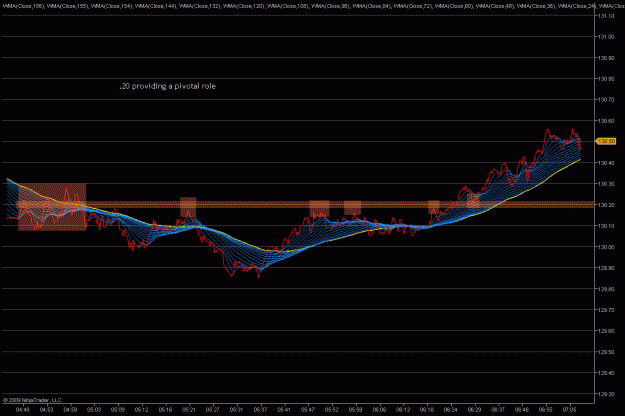The image size is (625, 416).
Task: Click the 130.00 price axis label
Action: click(605, 247)
